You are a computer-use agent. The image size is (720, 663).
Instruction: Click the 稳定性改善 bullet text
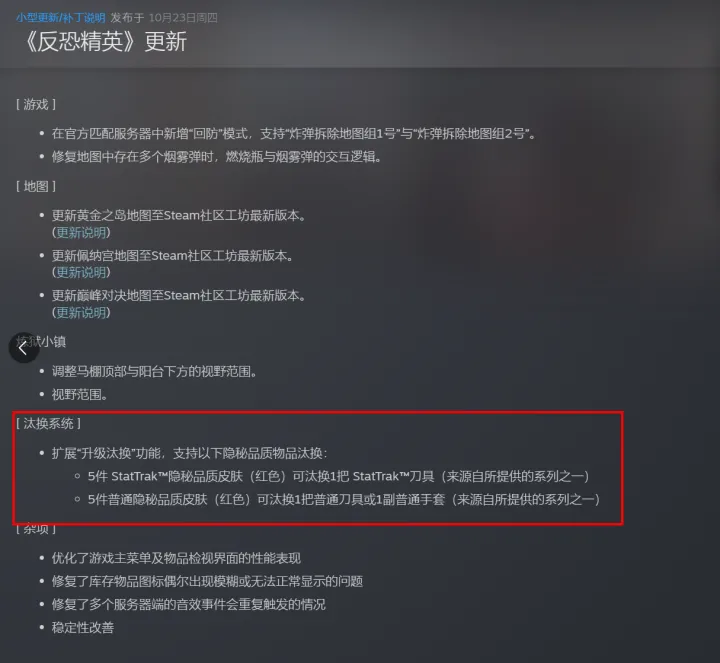[x=83, y=628]
